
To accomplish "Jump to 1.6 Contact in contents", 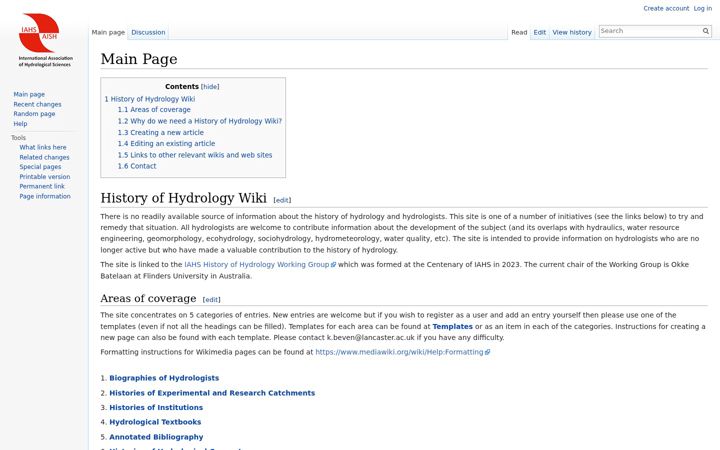I will [137, 166].
